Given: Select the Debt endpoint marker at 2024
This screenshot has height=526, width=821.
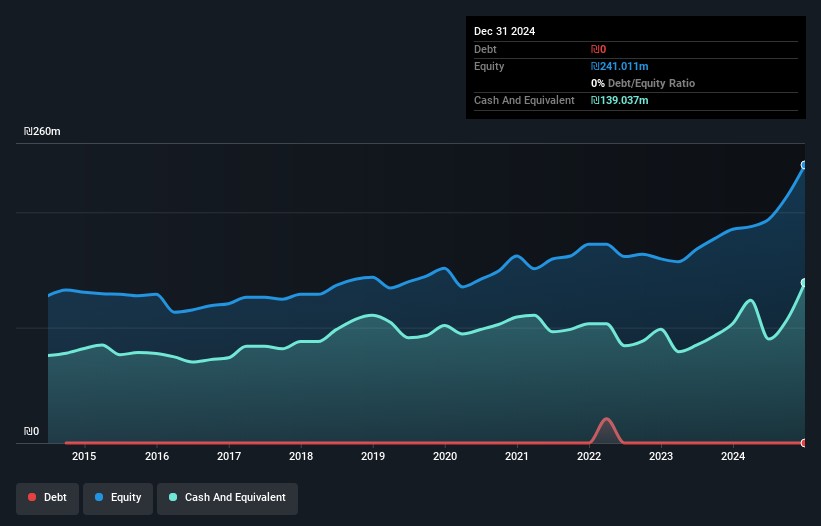Looking at the screenshot, I should click(804, 443).
